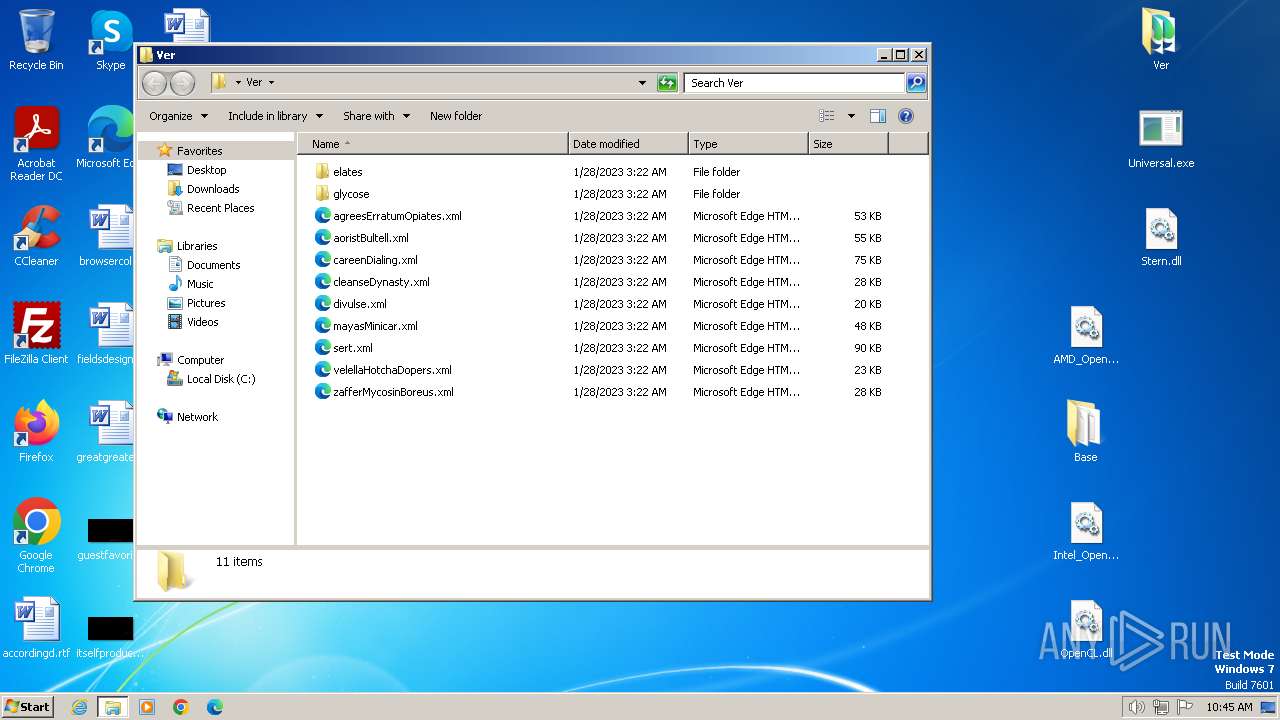Open address bar history dropdown
The width and height of the screenshot is (1280, 720).
click(x=642, y=83)
